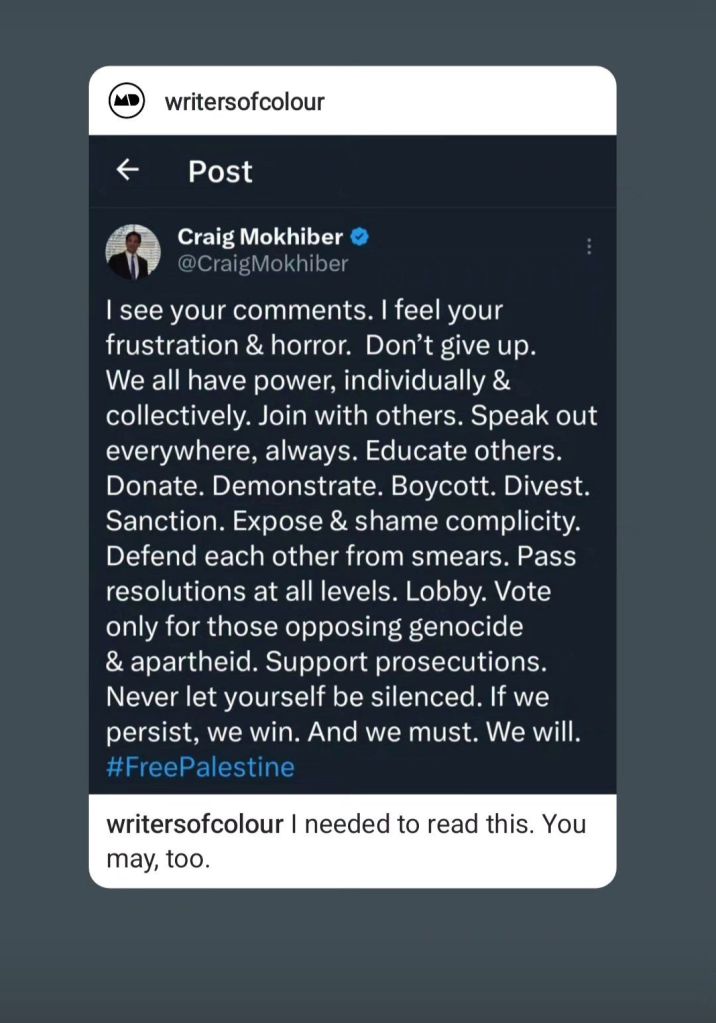Click the caption's second line "may, too."
The height and width of the screenshot is (1023, 716).
coord(158,859)
